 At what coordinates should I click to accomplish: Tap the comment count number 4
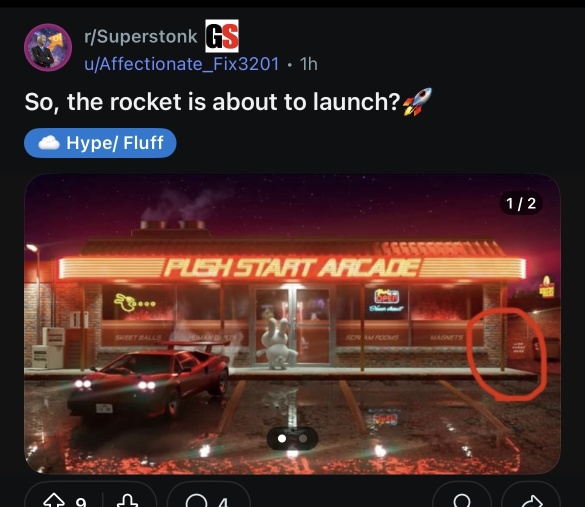223,503
